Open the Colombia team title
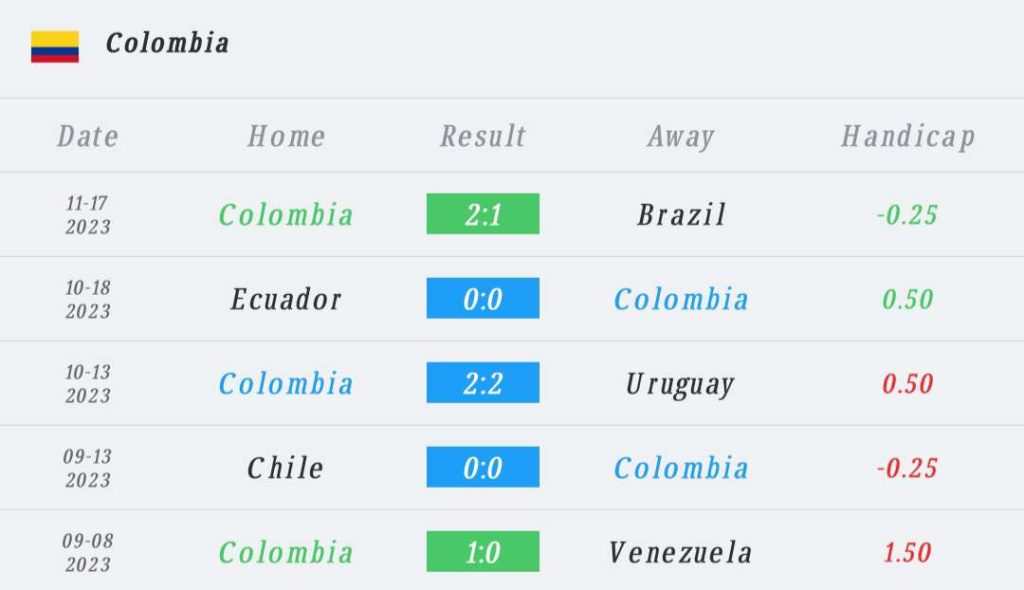 click(167, 43)
